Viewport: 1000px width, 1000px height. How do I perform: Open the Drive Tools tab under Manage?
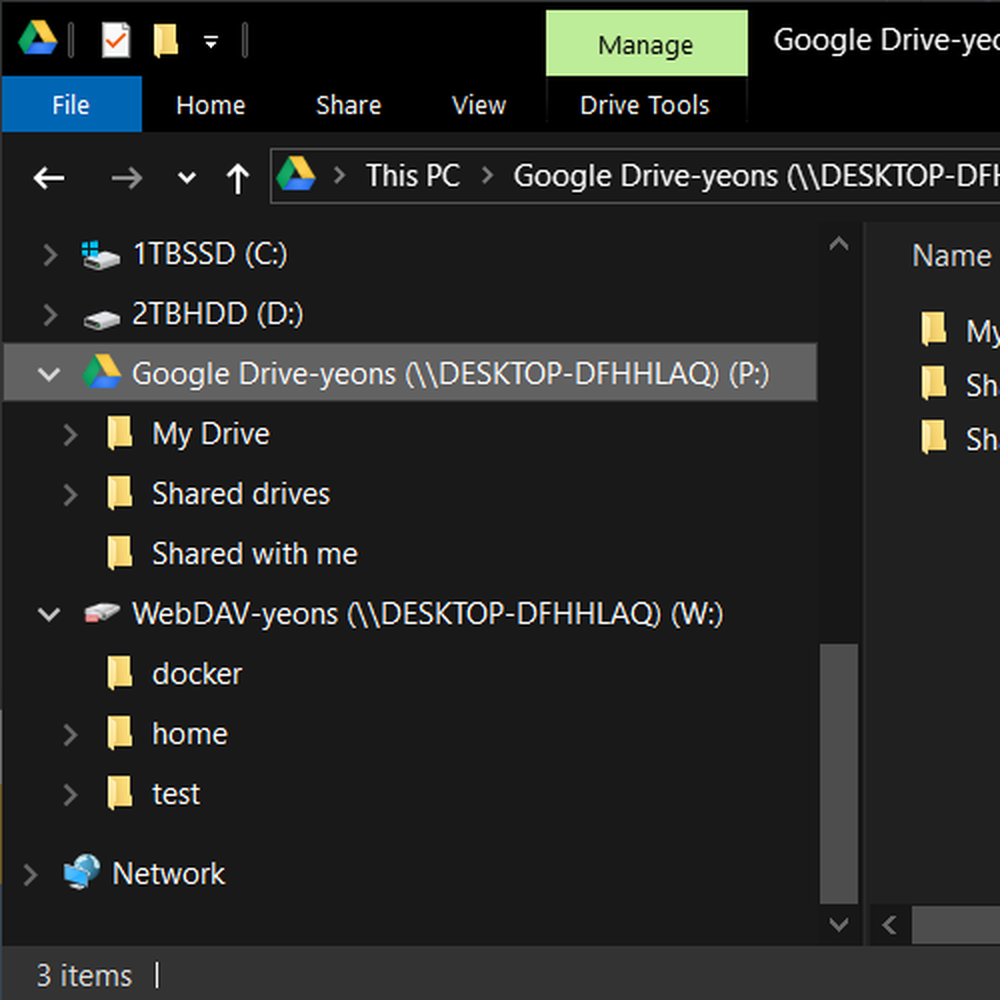click(645, 104)
